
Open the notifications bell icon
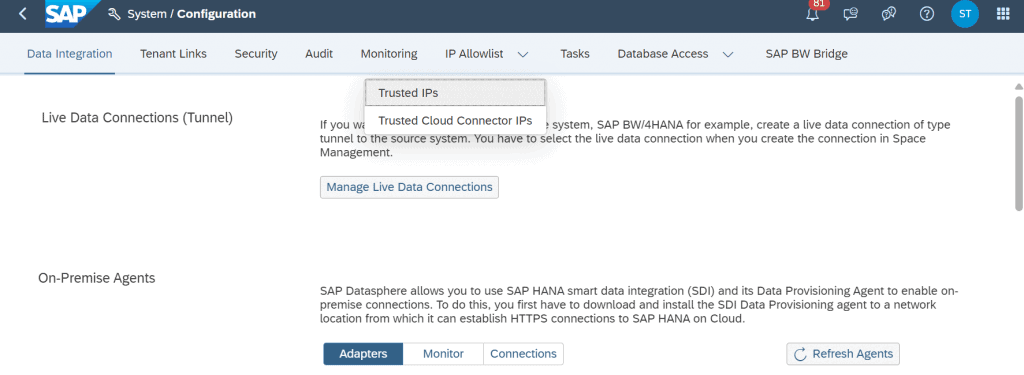[x=812, y=14]
